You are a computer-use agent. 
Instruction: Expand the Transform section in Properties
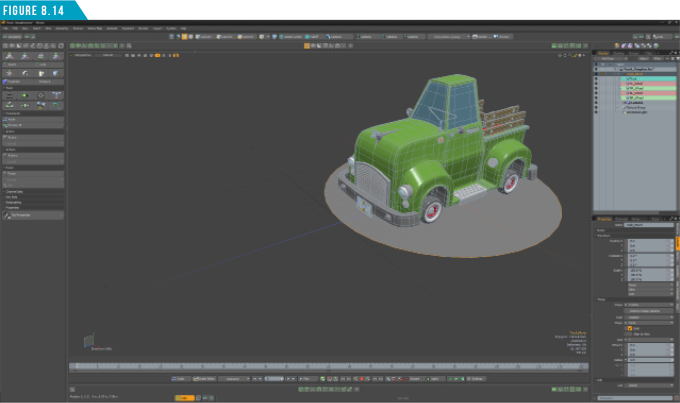tap(603, 235)
